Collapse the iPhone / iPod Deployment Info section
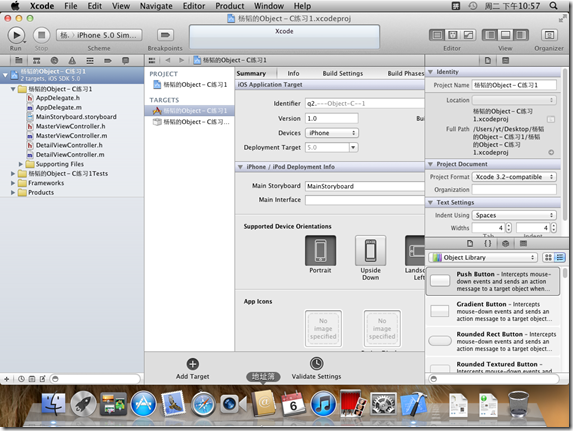The height and width of the screenshot is (431, 573). tap(240, 167)
